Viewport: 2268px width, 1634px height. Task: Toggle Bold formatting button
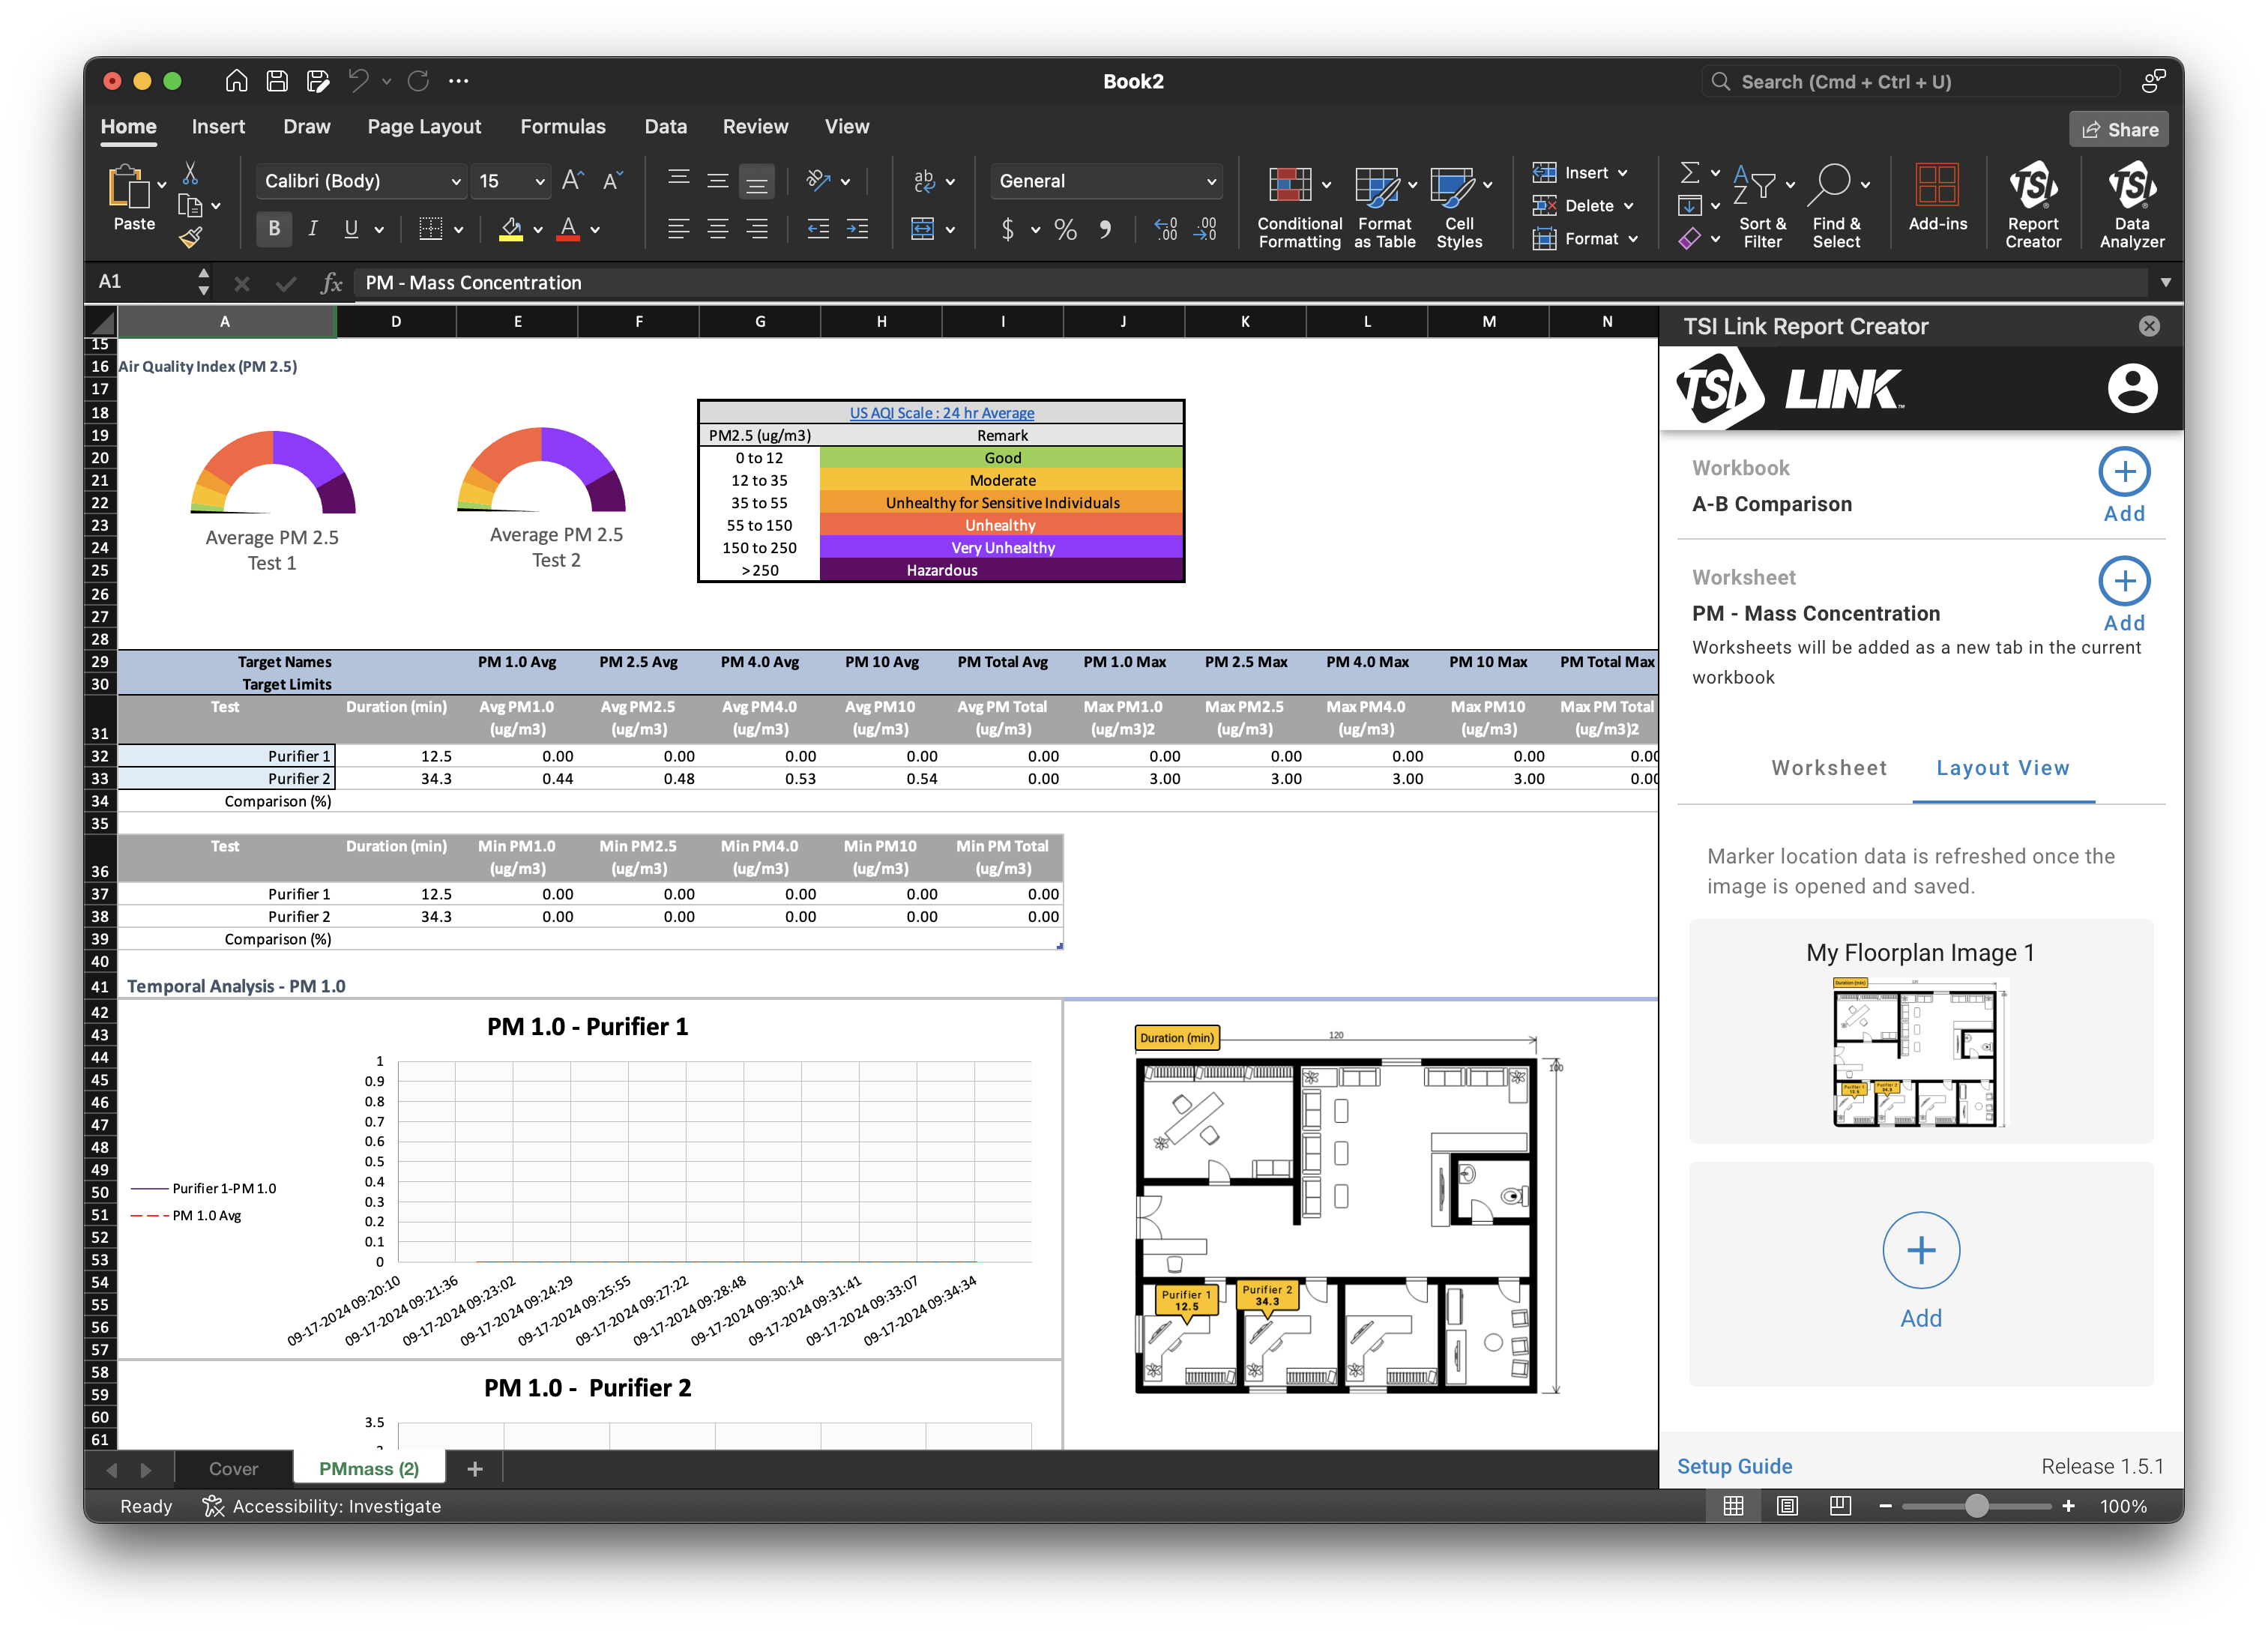coord(274,229)
